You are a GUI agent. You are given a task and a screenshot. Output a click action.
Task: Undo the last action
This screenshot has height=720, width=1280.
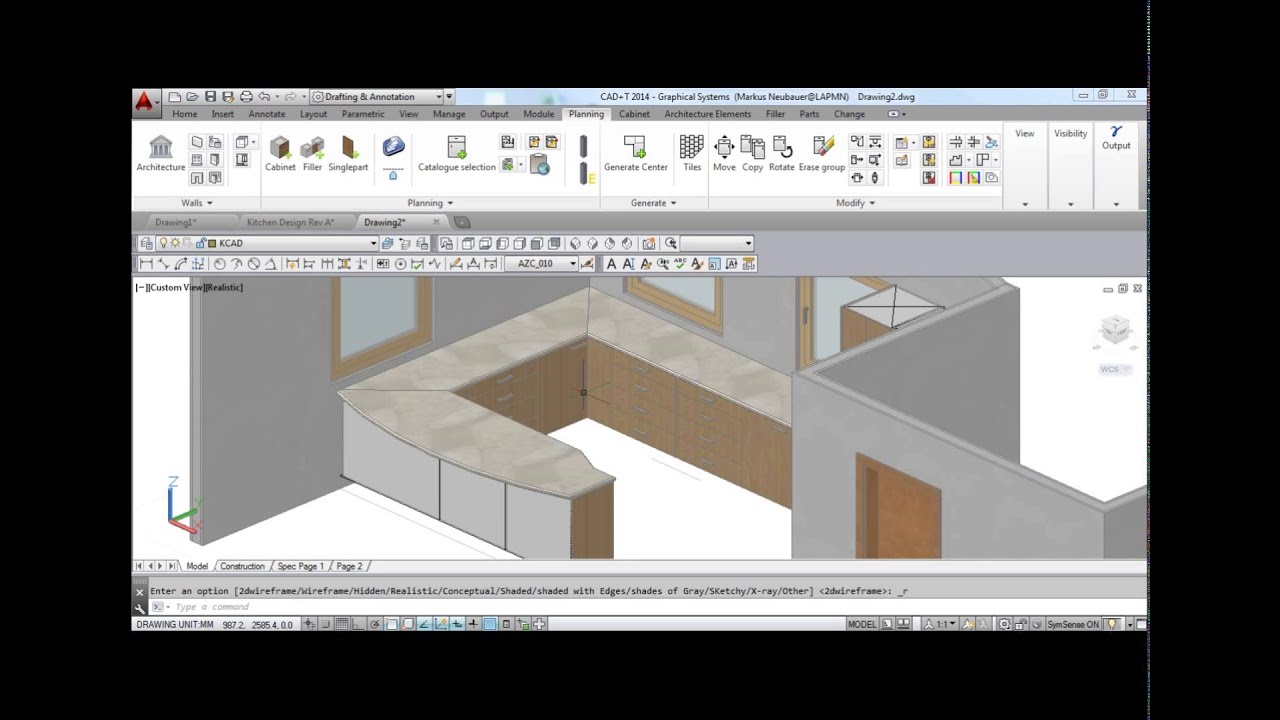click(264, 97)
